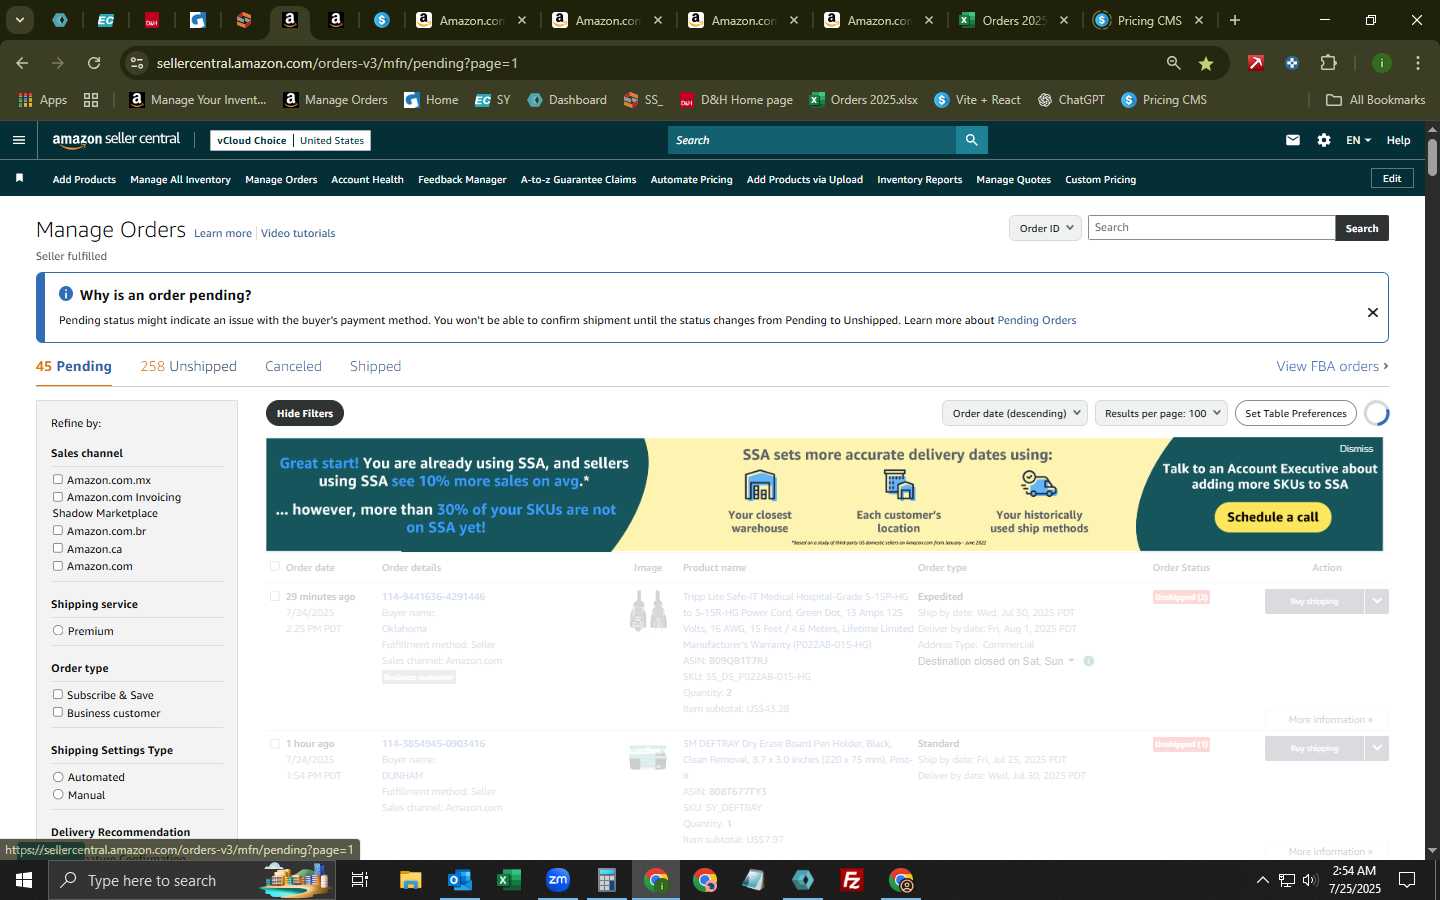This screenshot has height=900, width=1440.
Task: Open the Pending Orders help link
Action: click(1036, 320)
